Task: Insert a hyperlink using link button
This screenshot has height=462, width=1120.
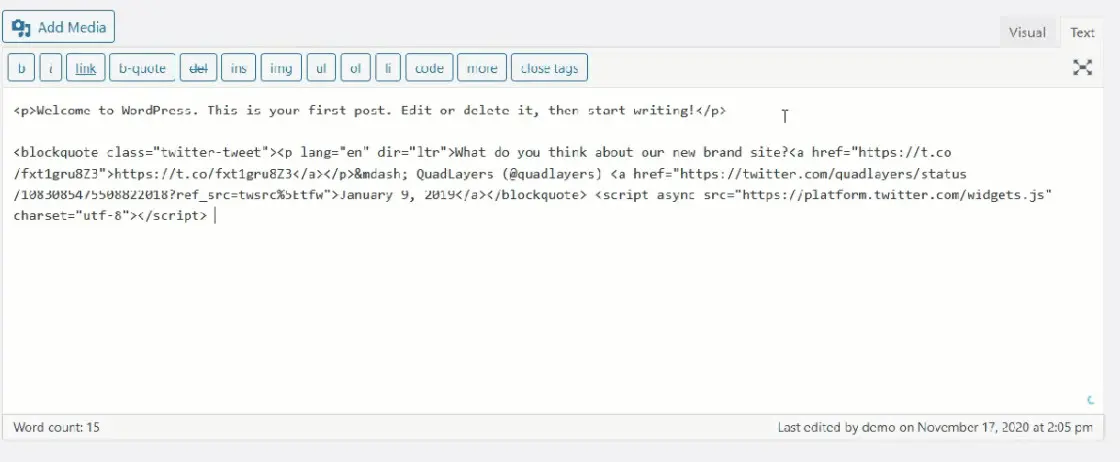Action: 86,69
